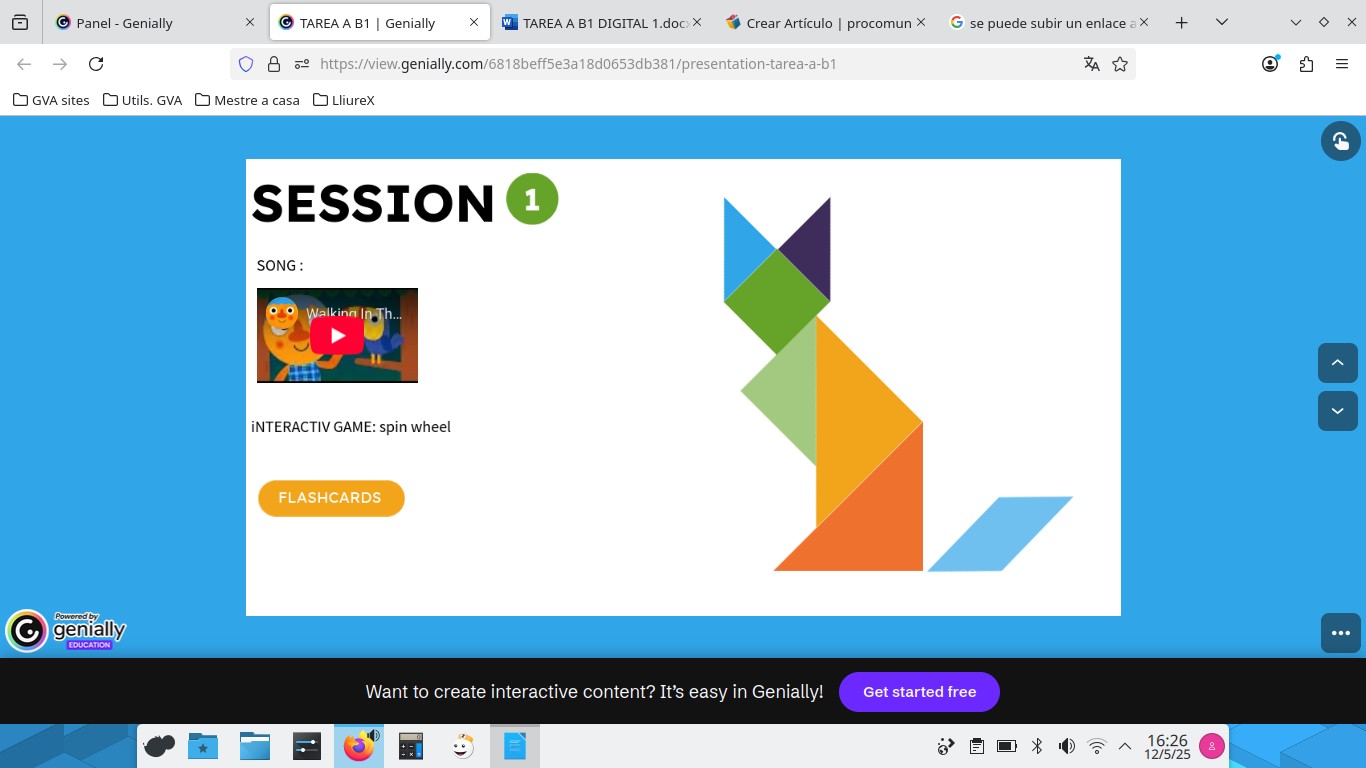Open the Firefox extensions puzzle icon
Image resolution: width=1366 pixels, height=768 pixels.
coord(1306,64)
